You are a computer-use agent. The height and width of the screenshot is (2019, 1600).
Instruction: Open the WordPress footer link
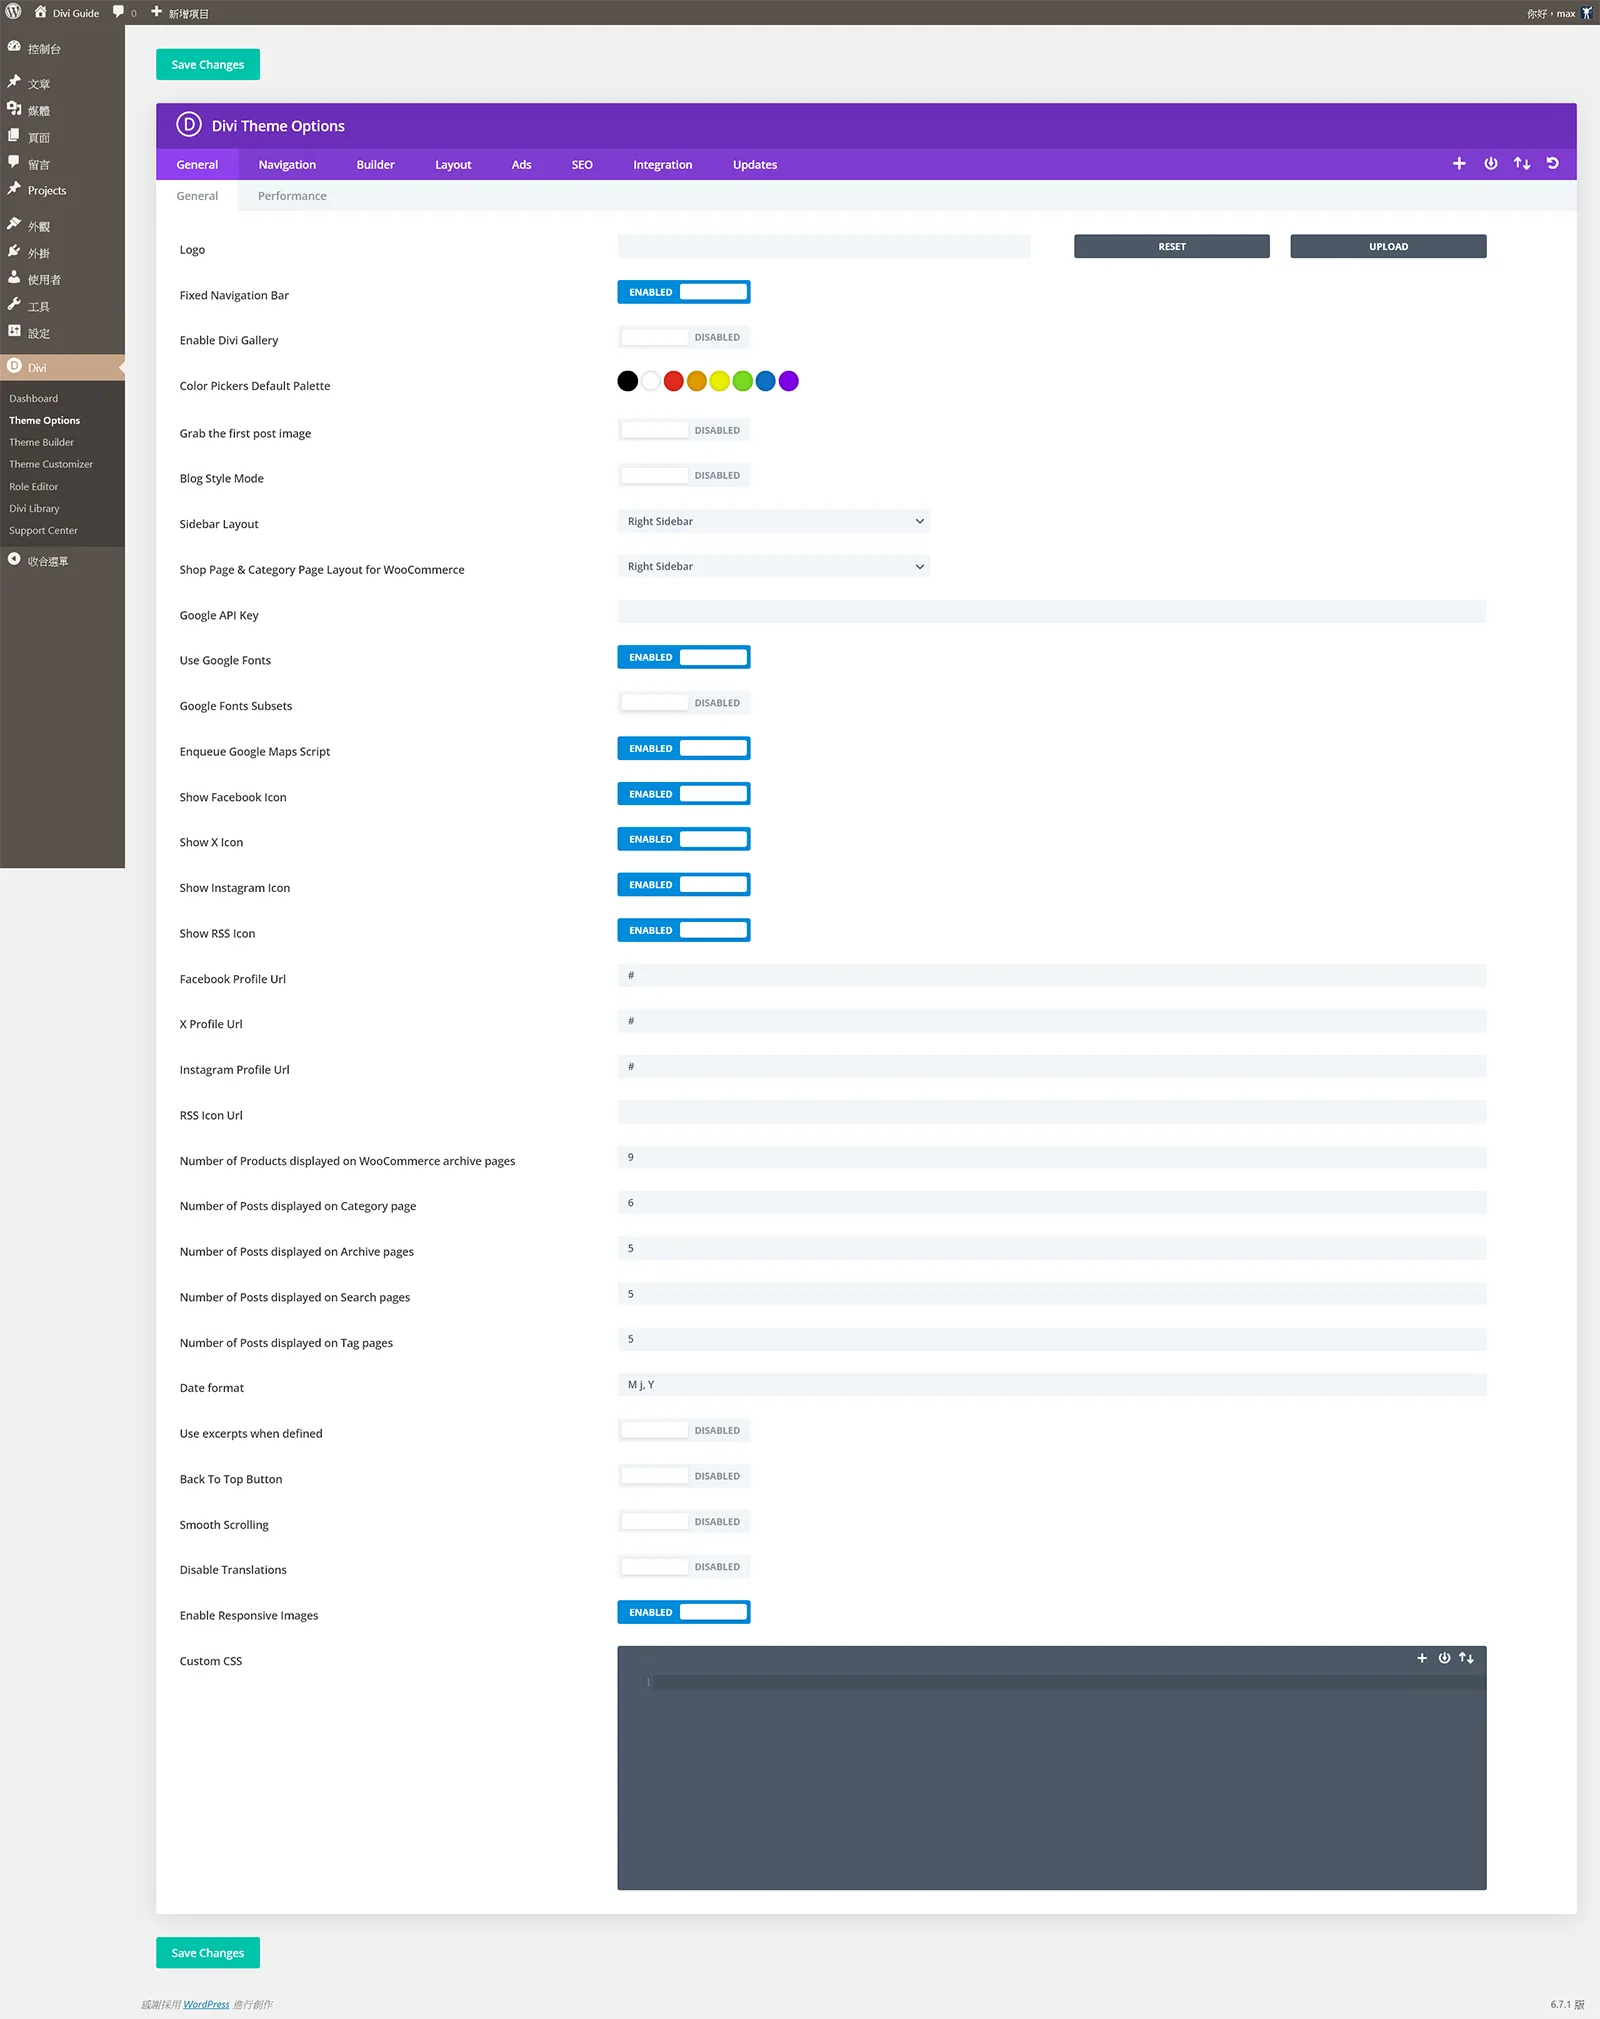coord(206,2004)
